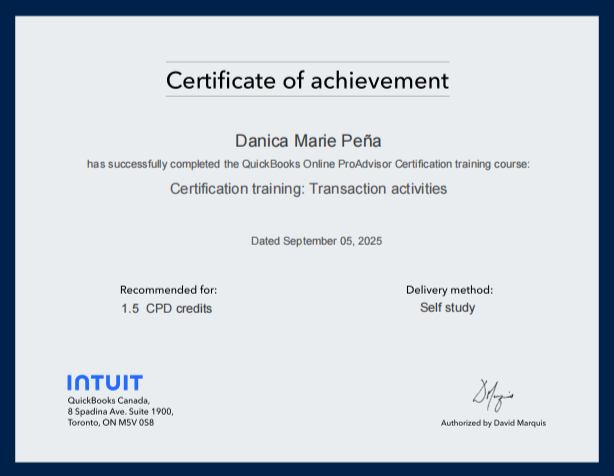
Task: Click "8 Spadina Ave. Suite 1900," line
Action: (121, 411)
